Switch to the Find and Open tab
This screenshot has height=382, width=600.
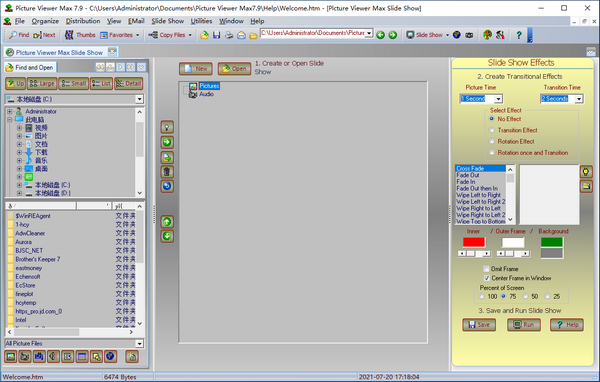[x=30, y=67]
